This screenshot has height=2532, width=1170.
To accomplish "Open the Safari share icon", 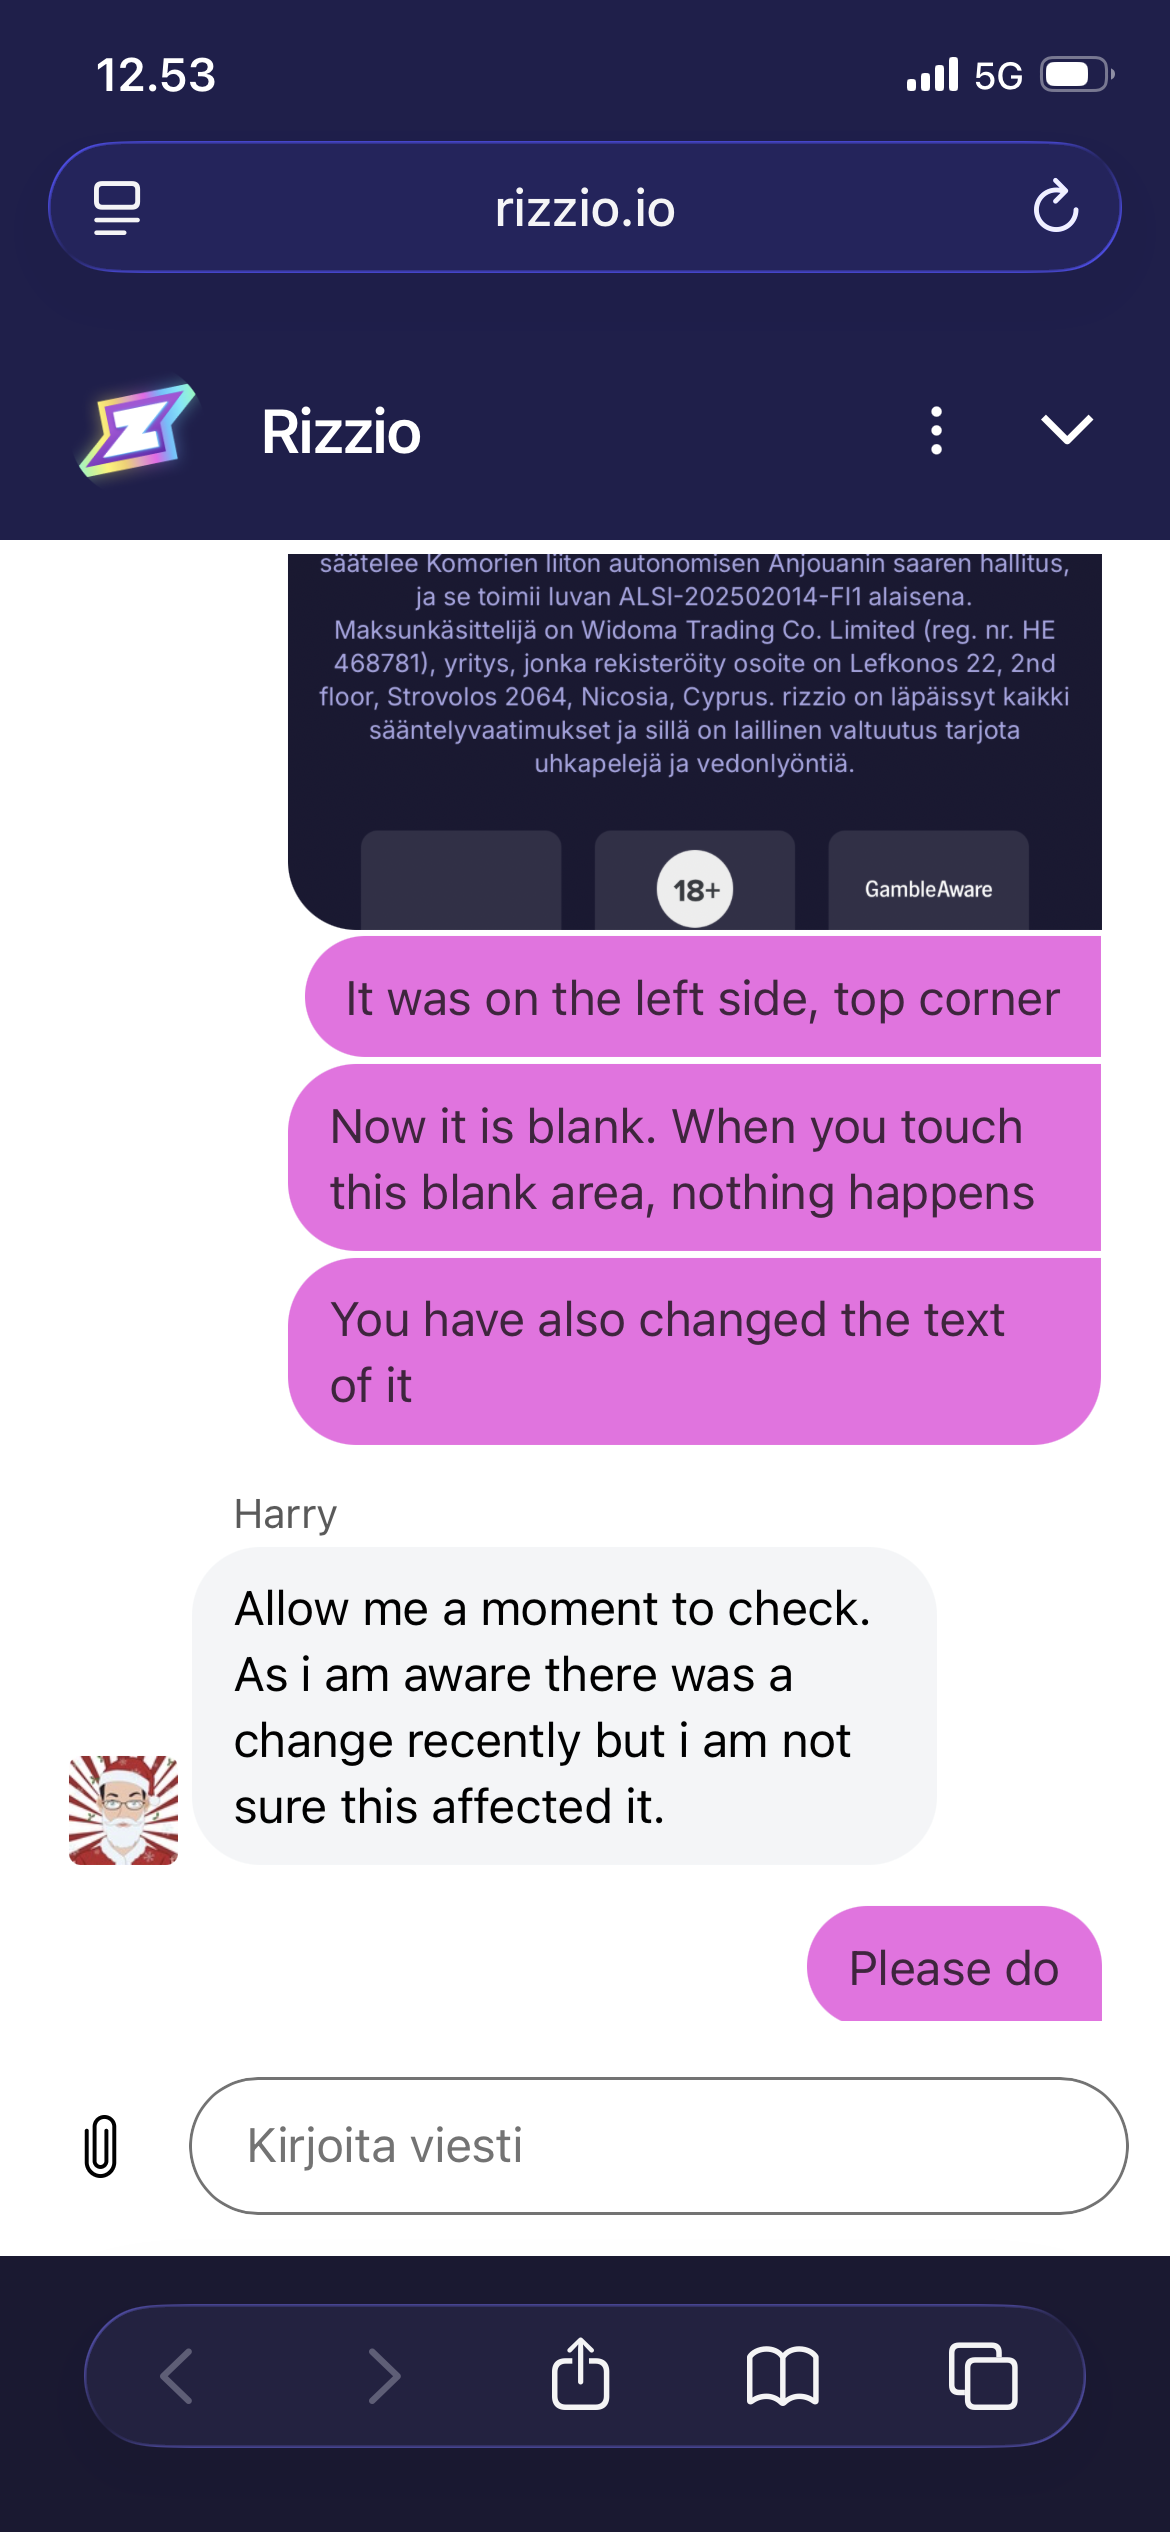I will tap(581, 2373).
